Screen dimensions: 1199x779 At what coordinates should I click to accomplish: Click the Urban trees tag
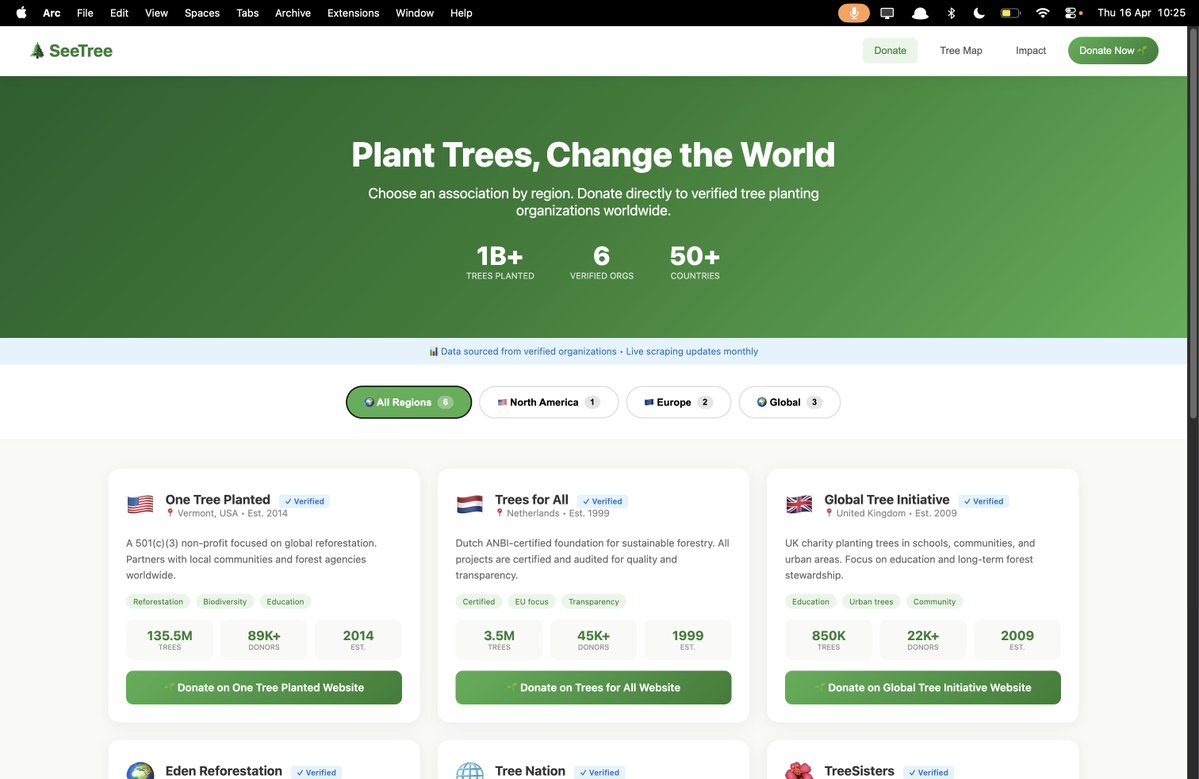pyautogui.click(x=871, y=602)
